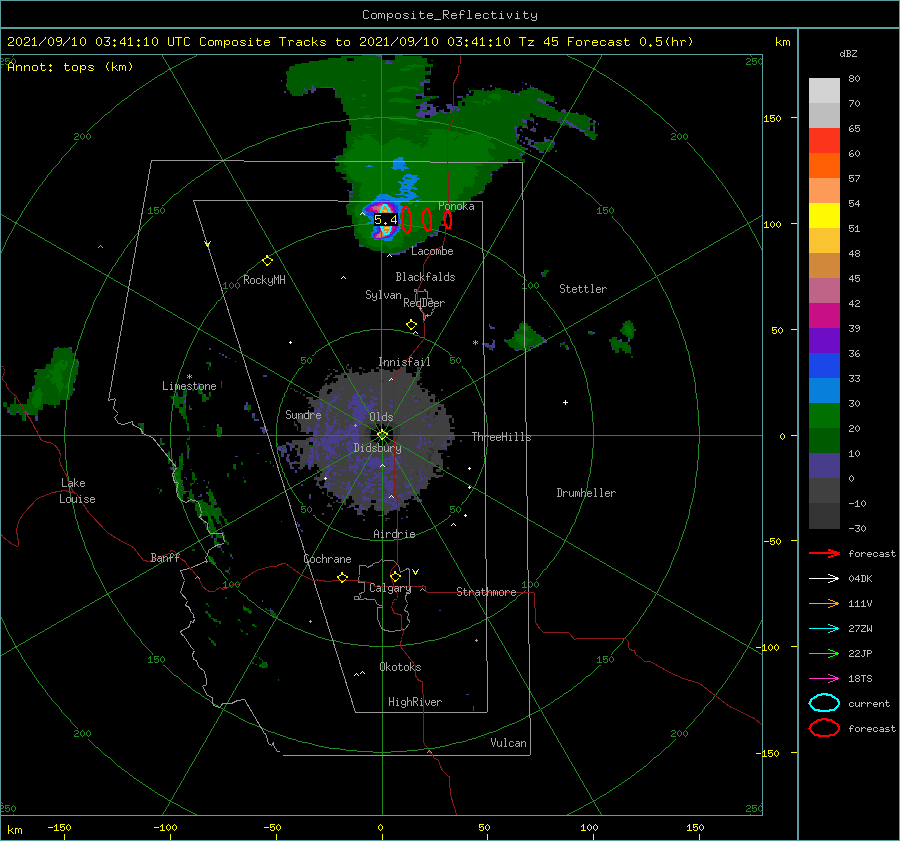Image resolution: width=900 pixels, height=841 pixels.
Task: Click the forecast ellipse closest to 5.4 label
Action: point(406,219)
